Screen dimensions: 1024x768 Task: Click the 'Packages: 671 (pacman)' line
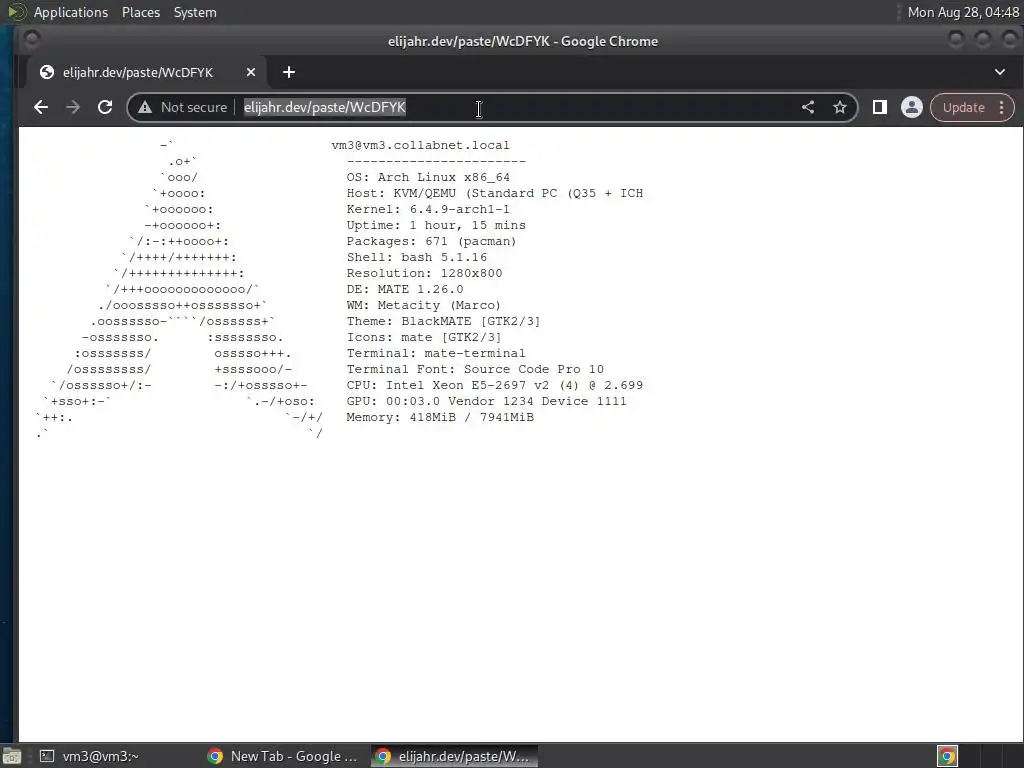pyautogui.click(x=431, y=241)
